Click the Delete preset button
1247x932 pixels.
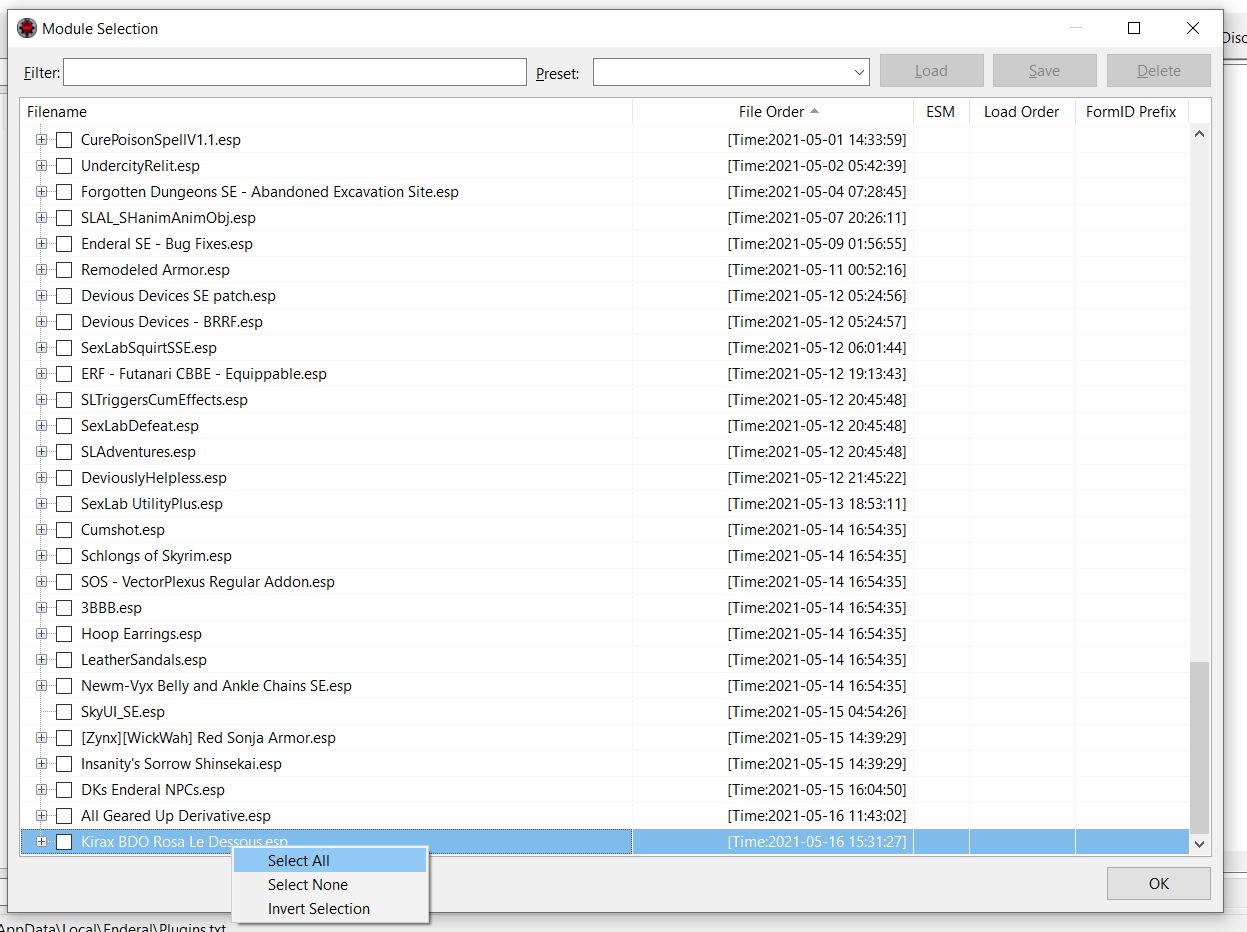point(1158,71)
